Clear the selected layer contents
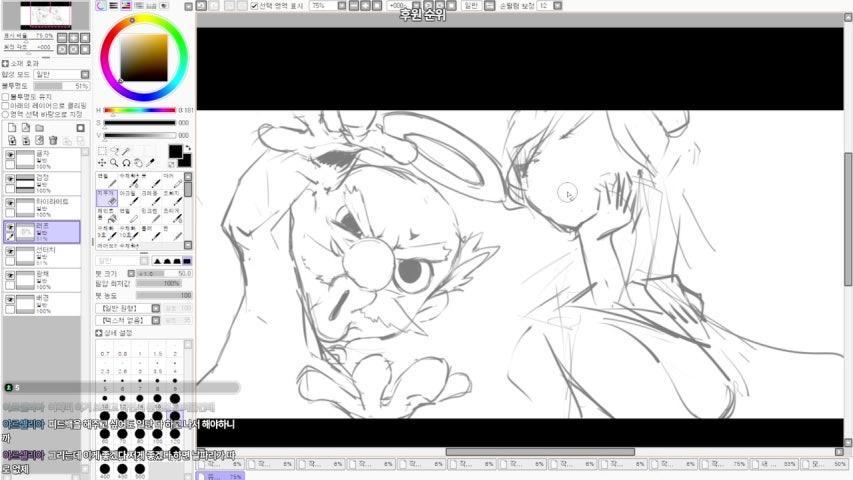This screenshot has width=853, height=480. tap(39, 140)
